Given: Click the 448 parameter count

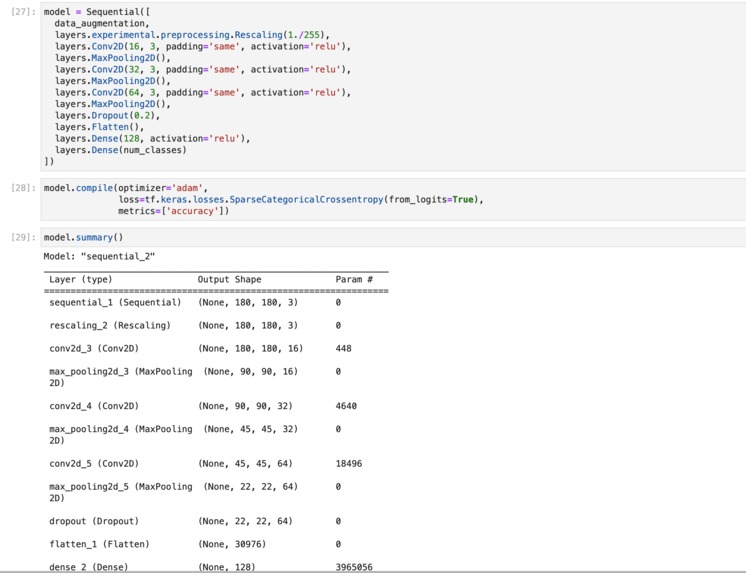Looking at the screenshot, I should pyautogui.click(x=344, y=348).
